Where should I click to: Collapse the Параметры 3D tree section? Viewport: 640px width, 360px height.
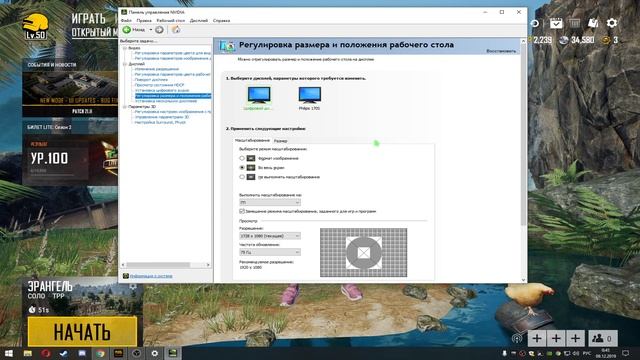(x=125, y=107)
